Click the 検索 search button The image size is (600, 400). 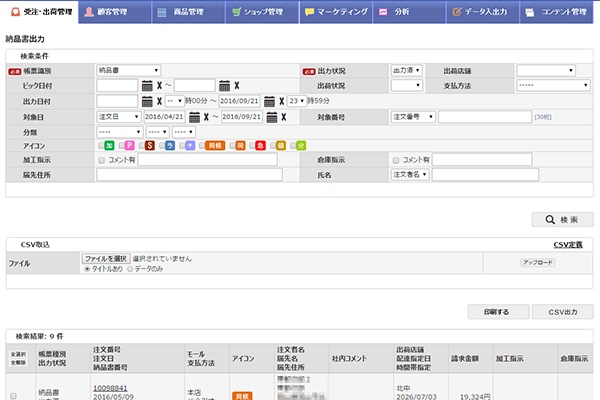coord(563,219)
